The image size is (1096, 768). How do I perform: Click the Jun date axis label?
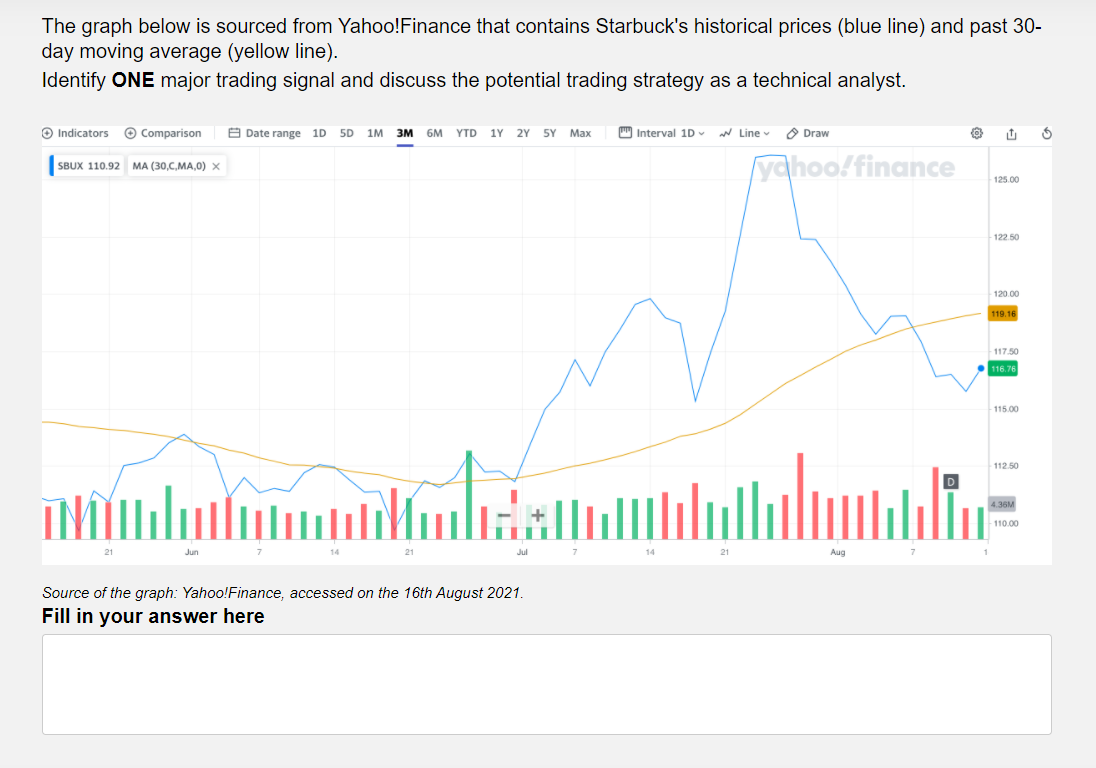[x=192, y=552]
